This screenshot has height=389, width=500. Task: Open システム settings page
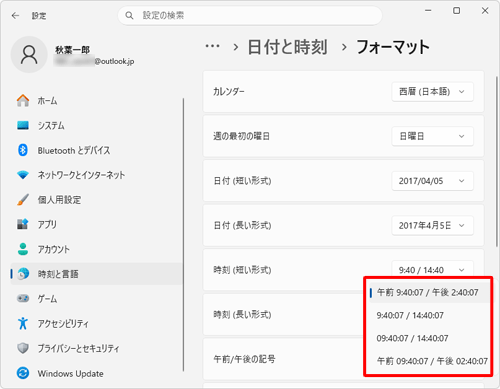(97, 125)
